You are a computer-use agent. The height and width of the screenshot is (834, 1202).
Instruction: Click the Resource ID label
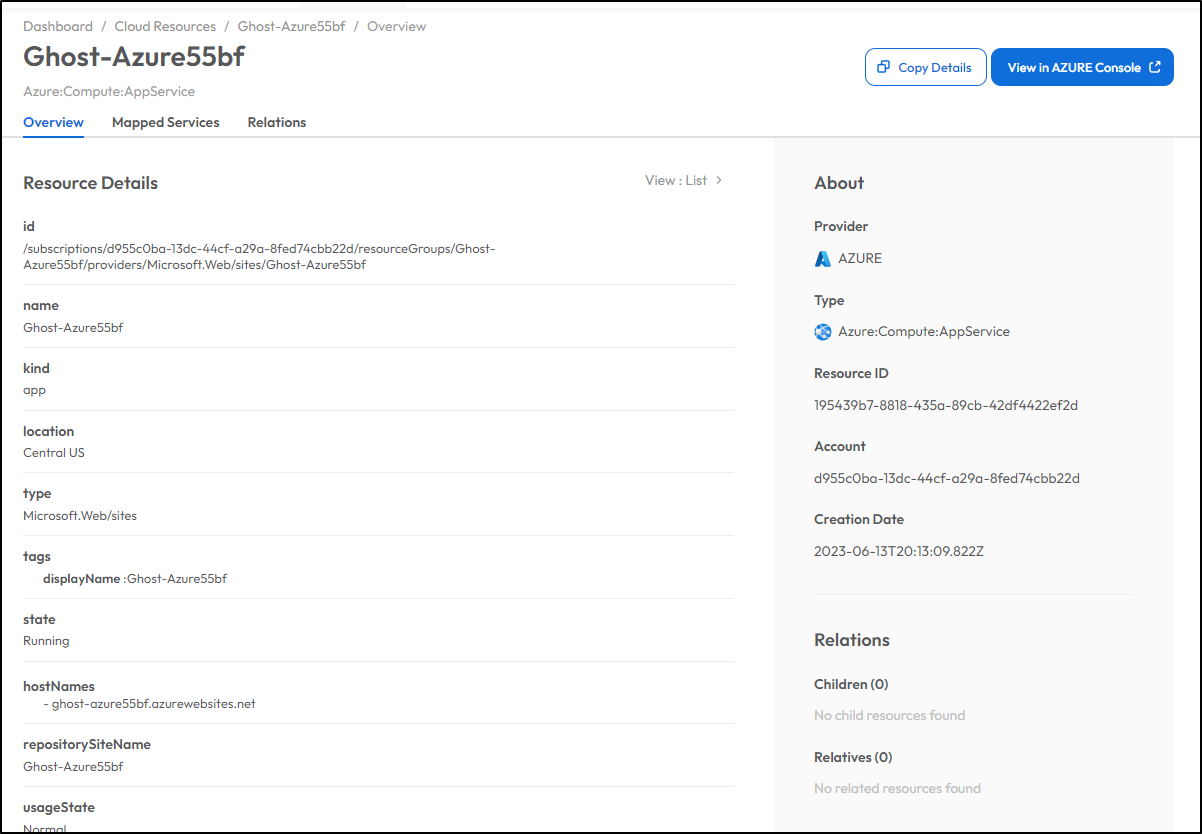pos(851,373)
